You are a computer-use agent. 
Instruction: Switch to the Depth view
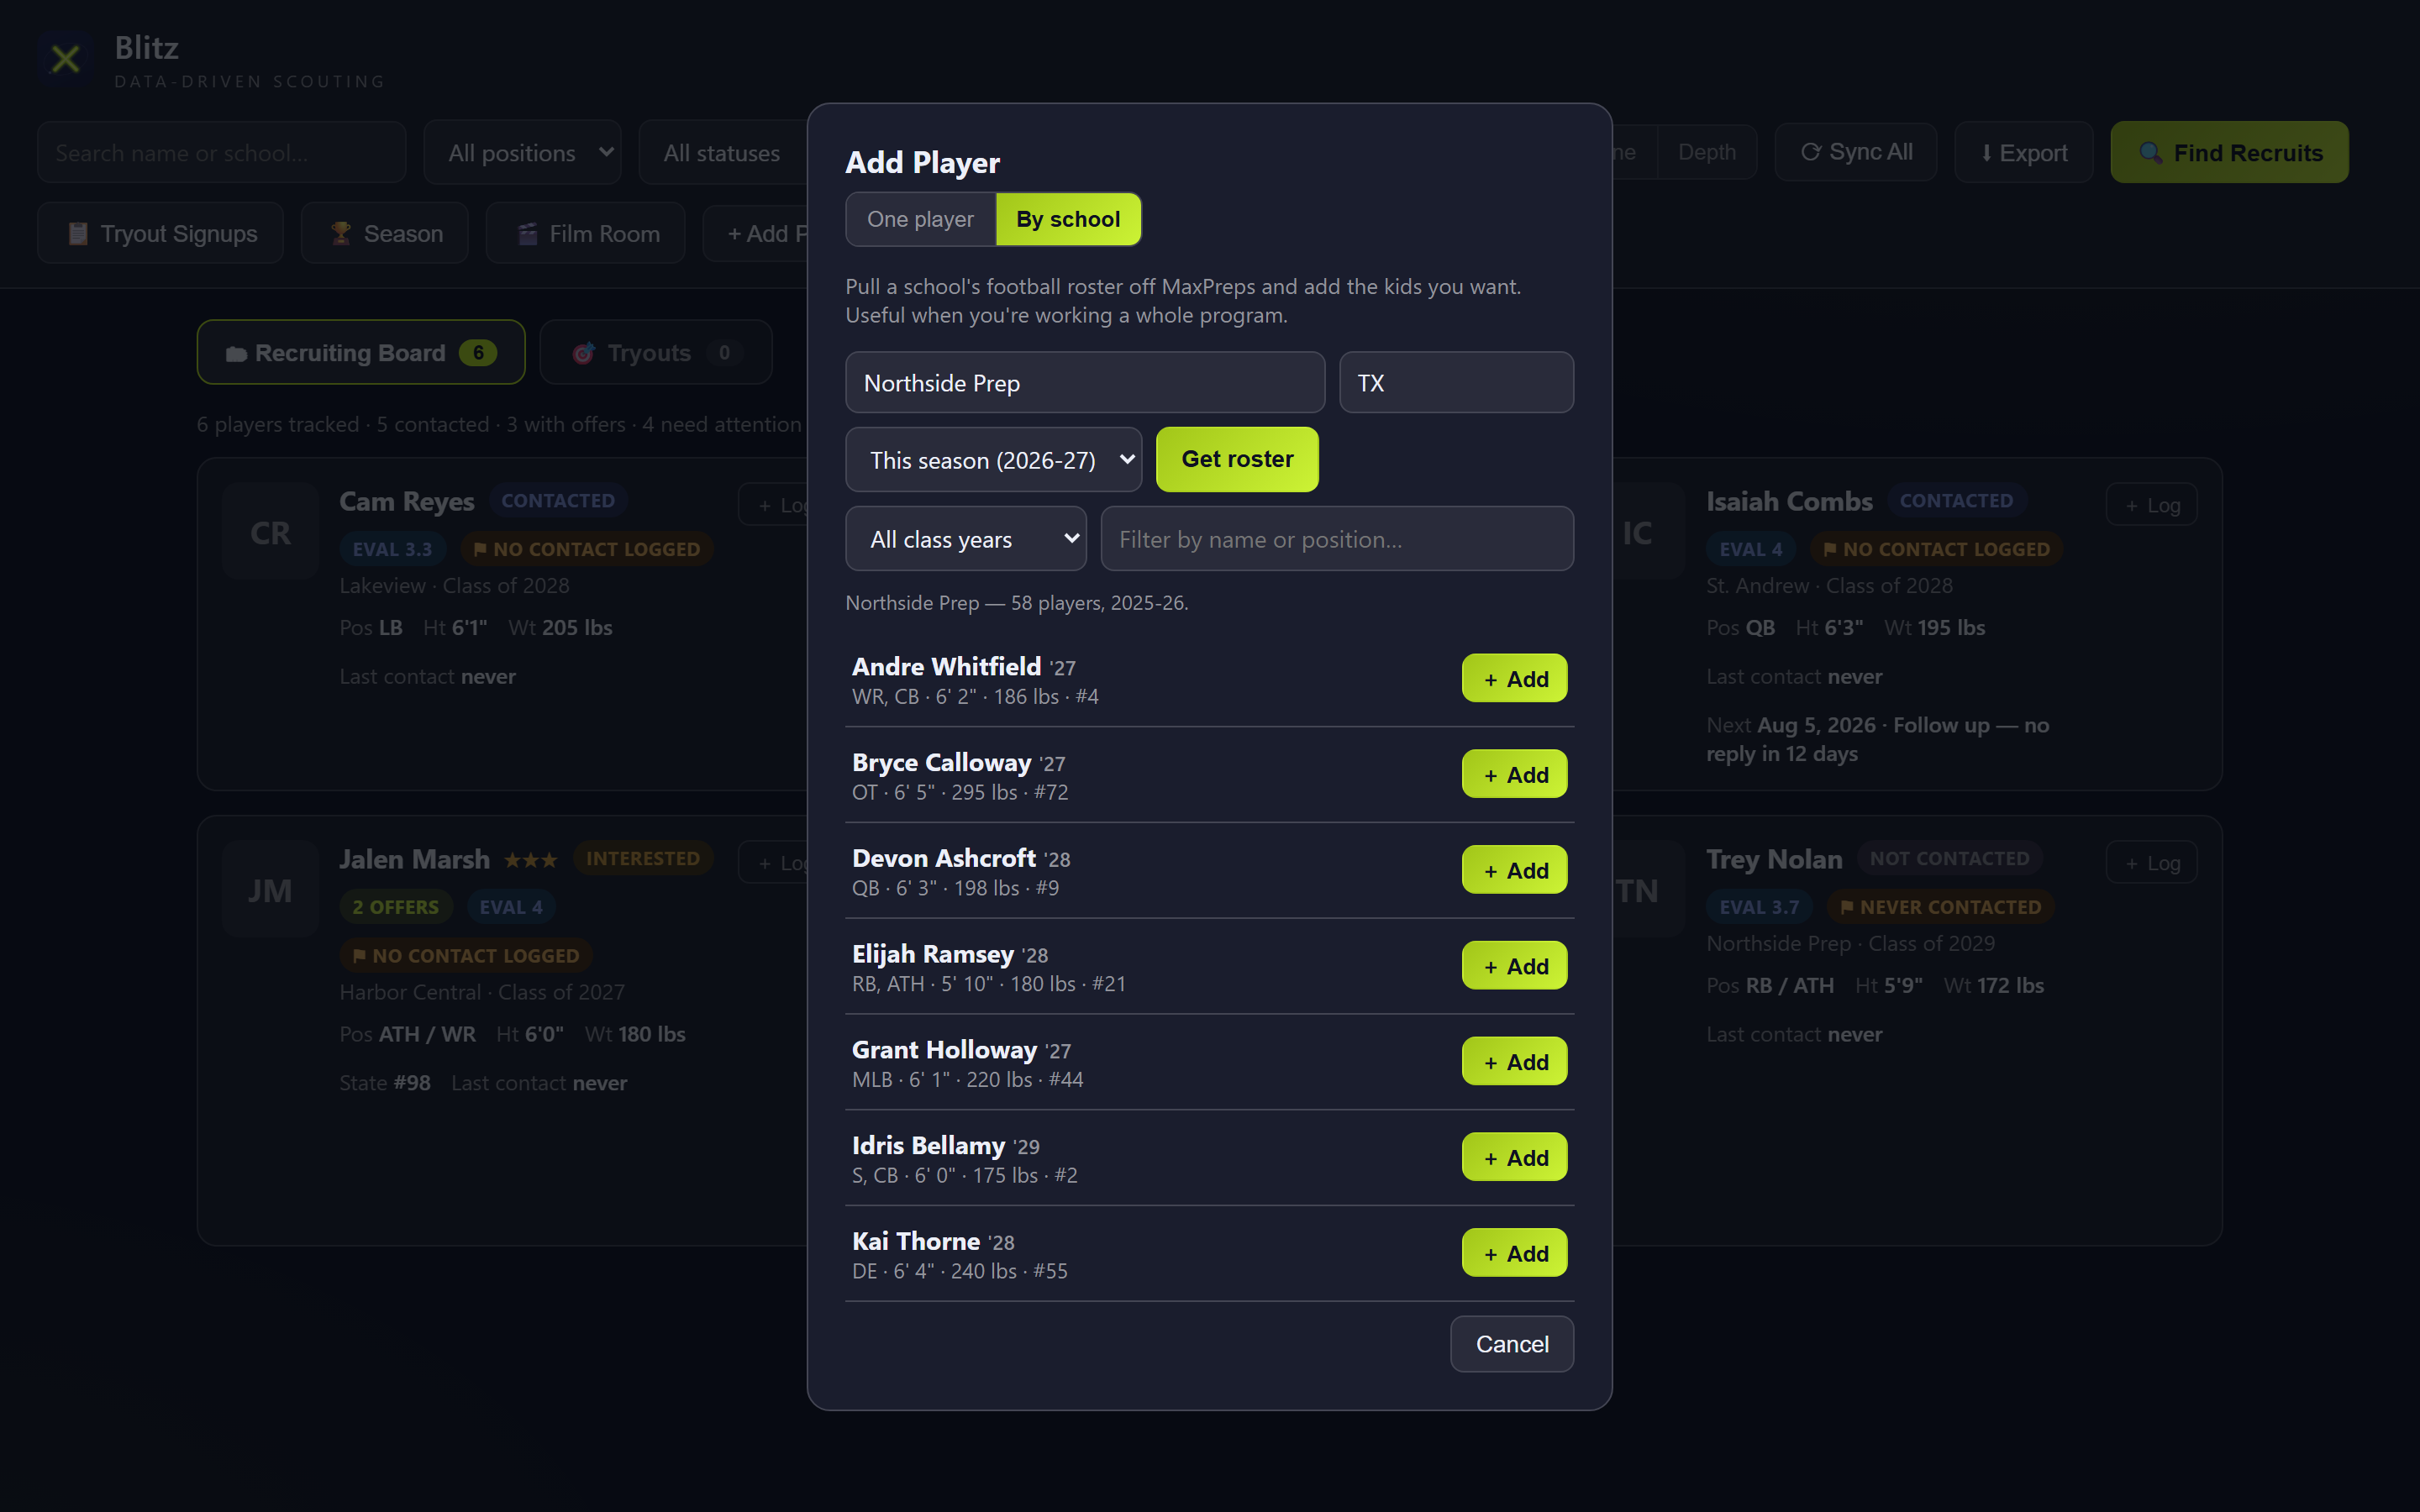(x=1707, y=152)
